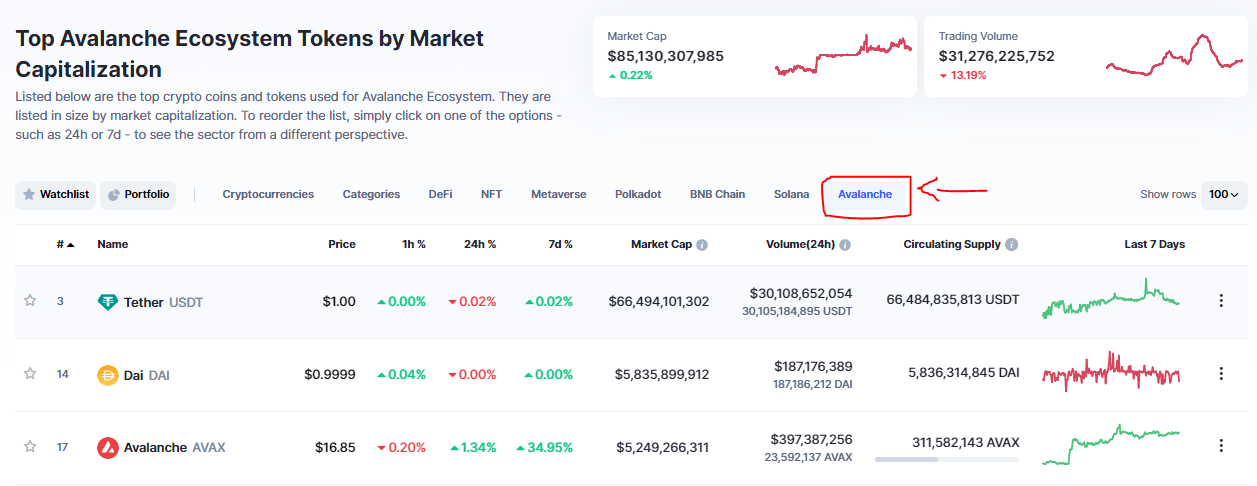The image size is (1257, 486).
Task: Expand the Show rows 100 dropdown
Action: (x=1224, y=195)
